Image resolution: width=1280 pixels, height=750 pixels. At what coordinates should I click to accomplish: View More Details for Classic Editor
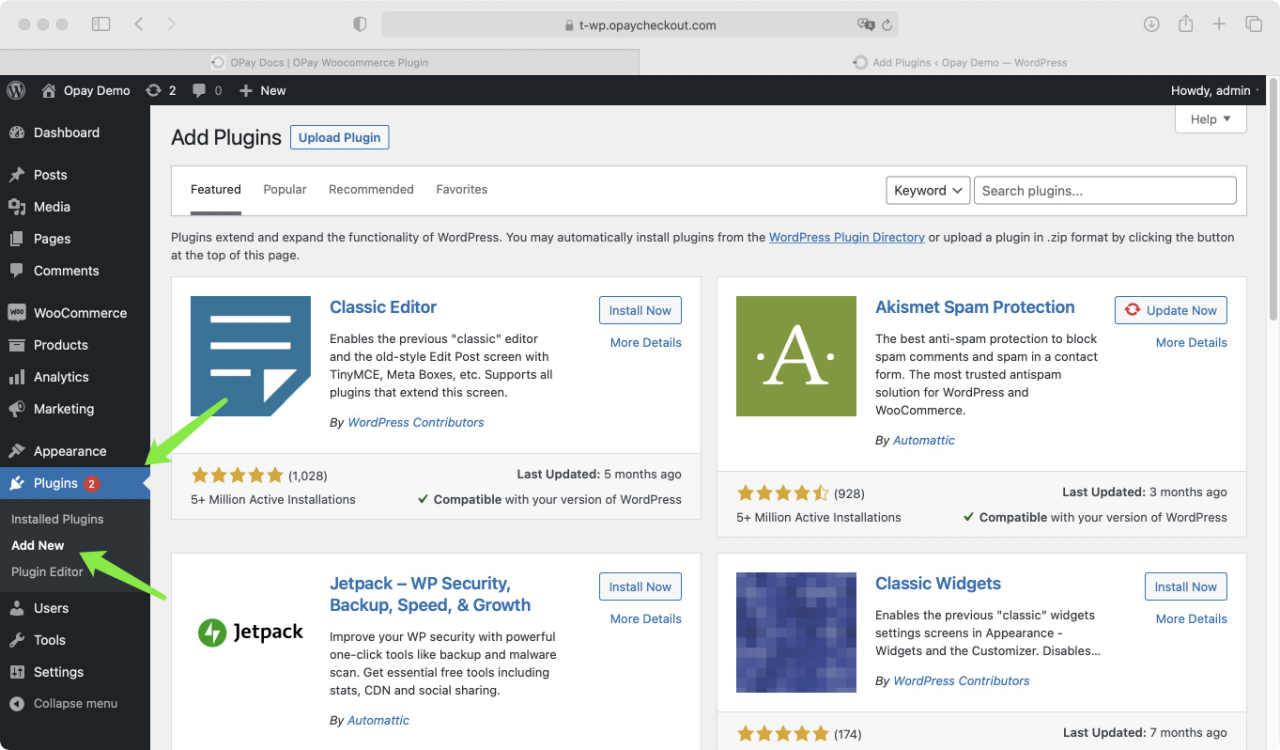646,342
